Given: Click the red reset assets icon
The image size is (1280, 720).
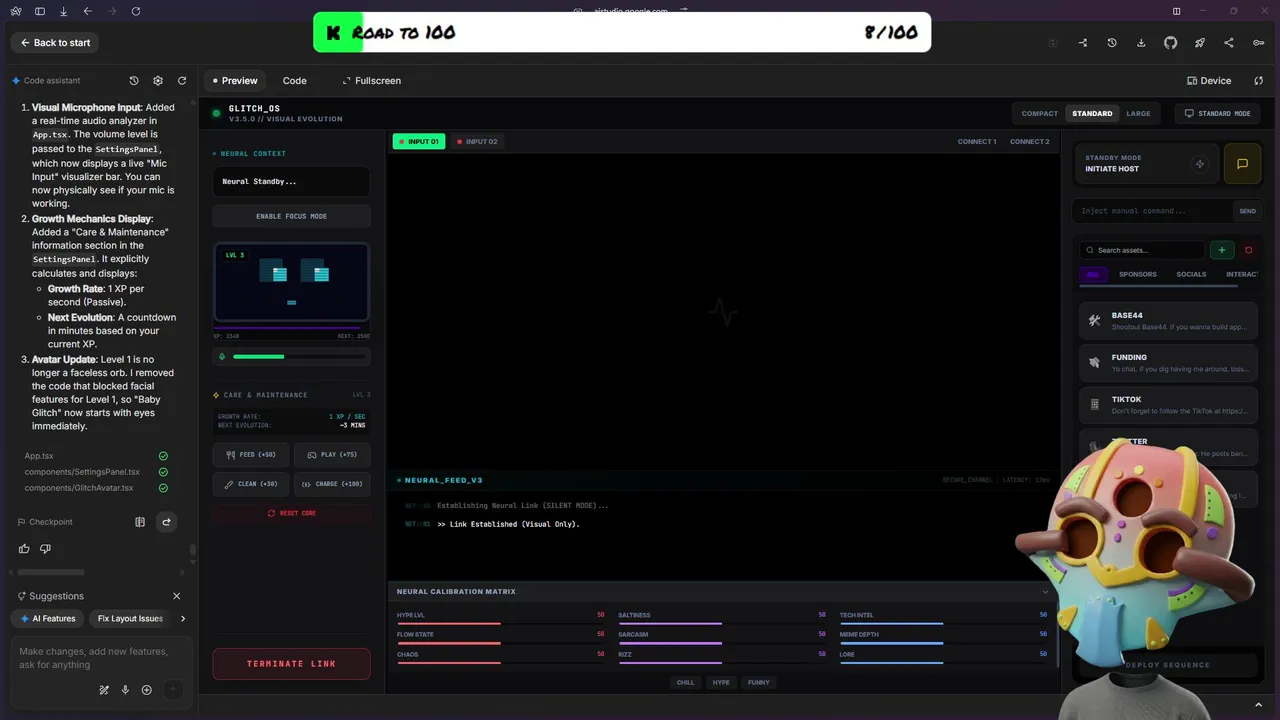Looking at the screenshot, I should click(1248, 250).
